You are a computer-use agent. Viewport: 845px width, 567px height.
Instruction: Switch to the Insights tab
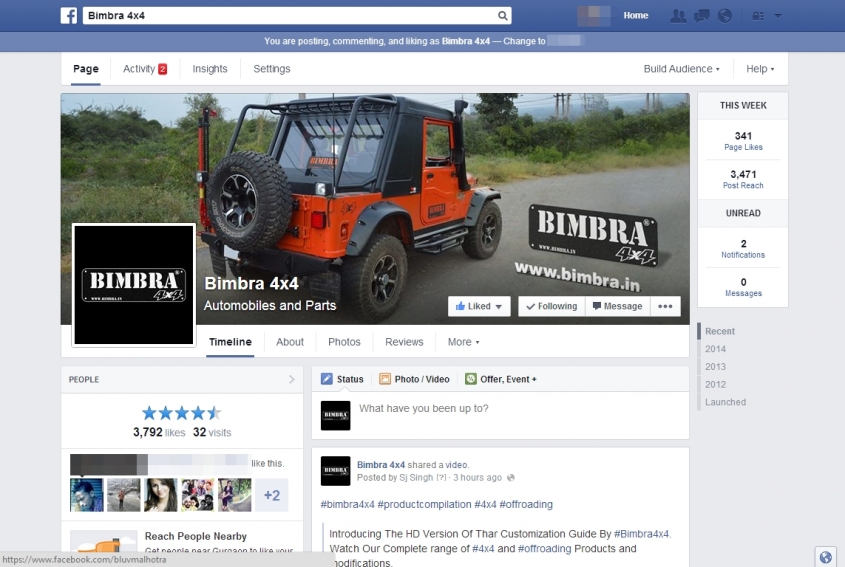click(x=210, y=69)
